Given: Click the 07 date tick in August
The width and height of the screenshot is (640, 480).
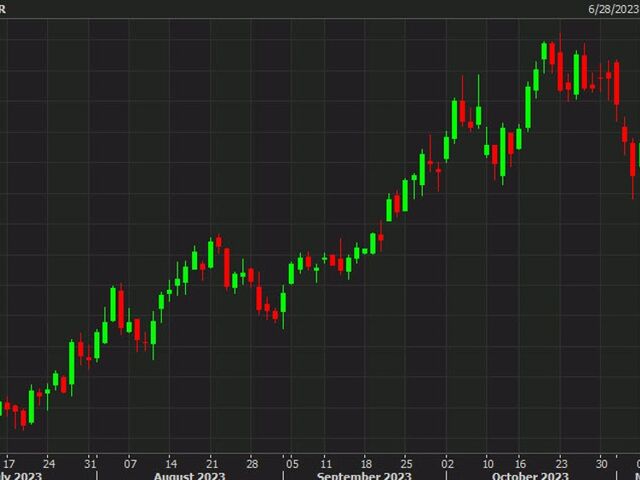Looking at the screenshot, I should 130,463.
